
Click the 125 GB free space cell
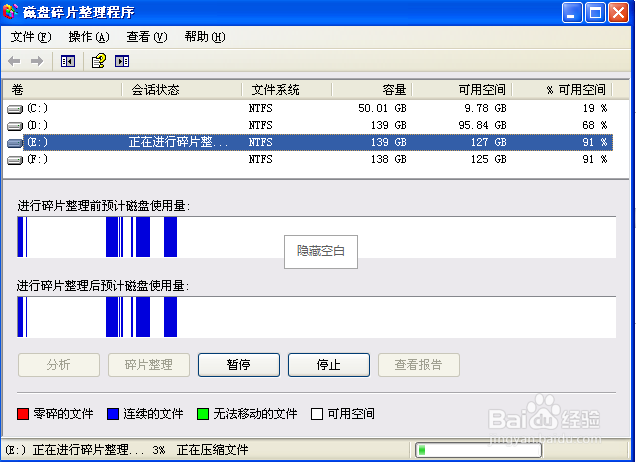click(x=489, y=159)
